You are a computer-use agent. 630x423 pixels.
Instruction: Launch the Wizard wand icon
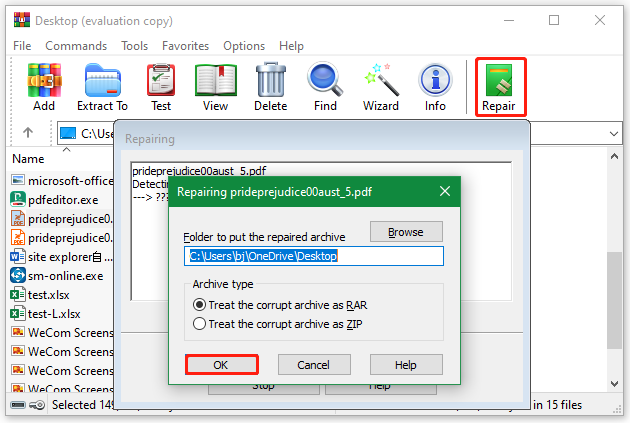[x=380, y=86]
